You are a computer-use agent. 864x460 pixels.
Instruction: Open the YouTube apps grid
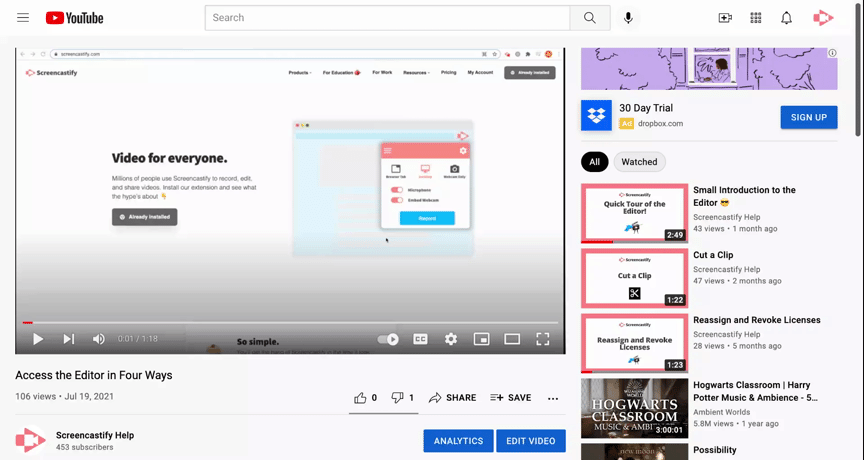pos(756,18)
